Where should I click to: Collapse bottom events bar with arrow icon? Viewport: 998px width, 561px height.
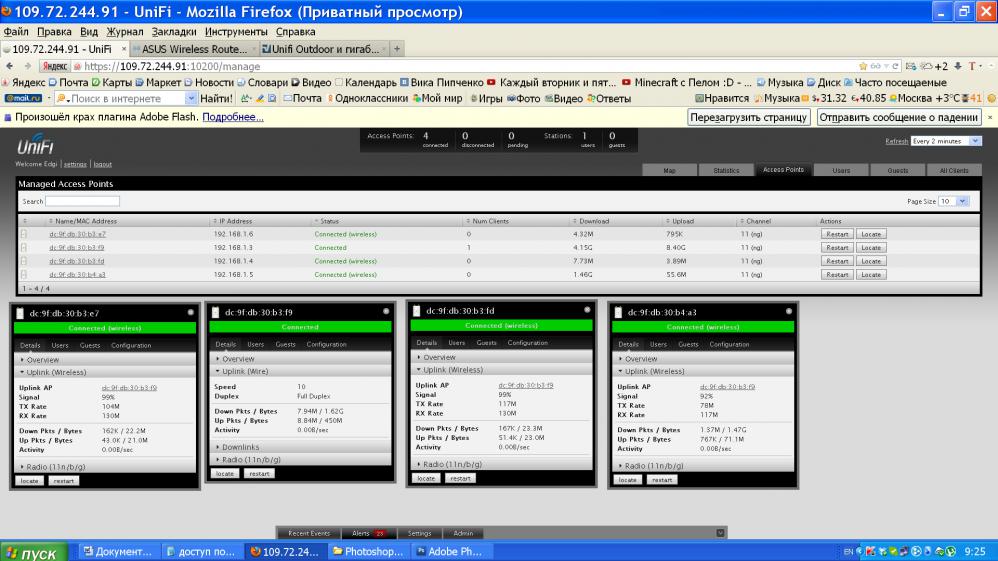tap(722, 533)
